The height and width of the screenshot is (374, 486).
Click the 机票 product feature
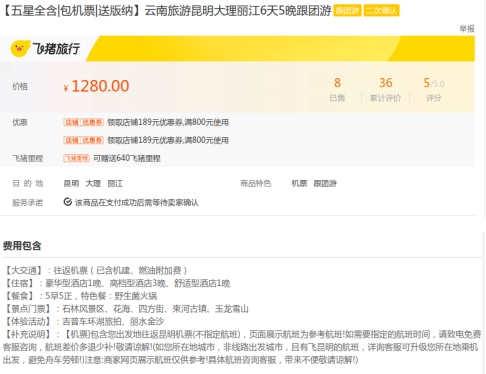point(299,183)
